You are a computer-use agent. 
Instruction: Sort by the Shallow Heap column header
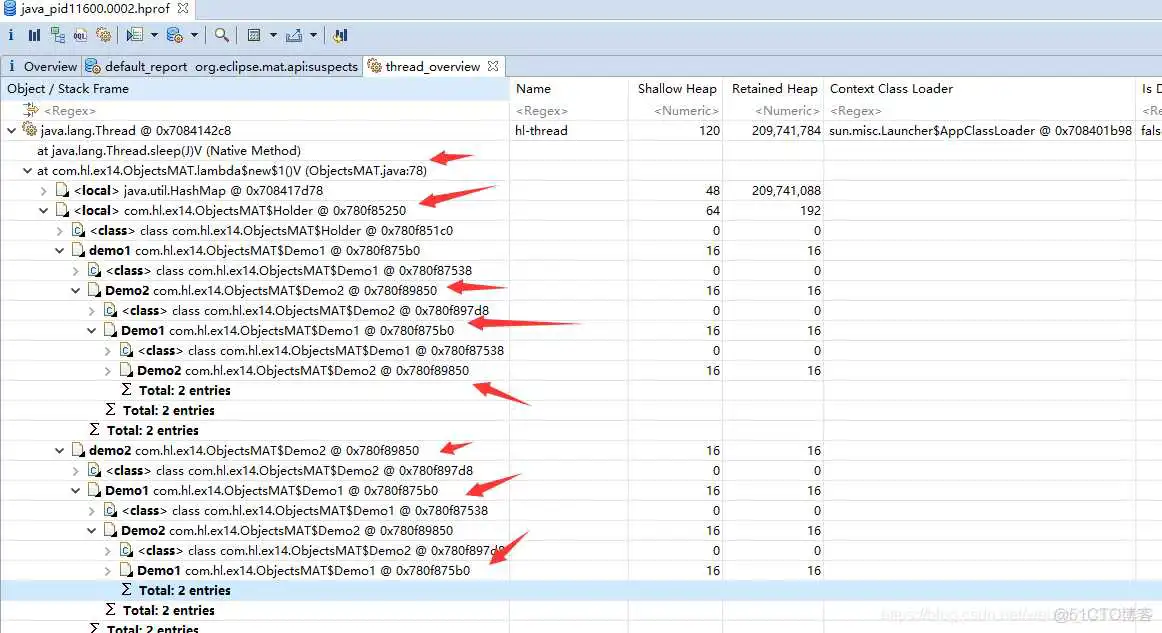(x=676, y=89)
